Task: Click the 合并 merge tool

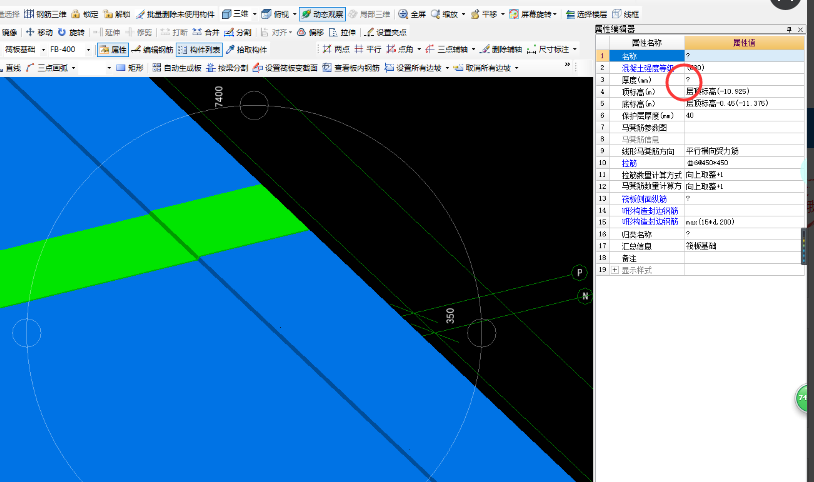Action: pos(206,32)
